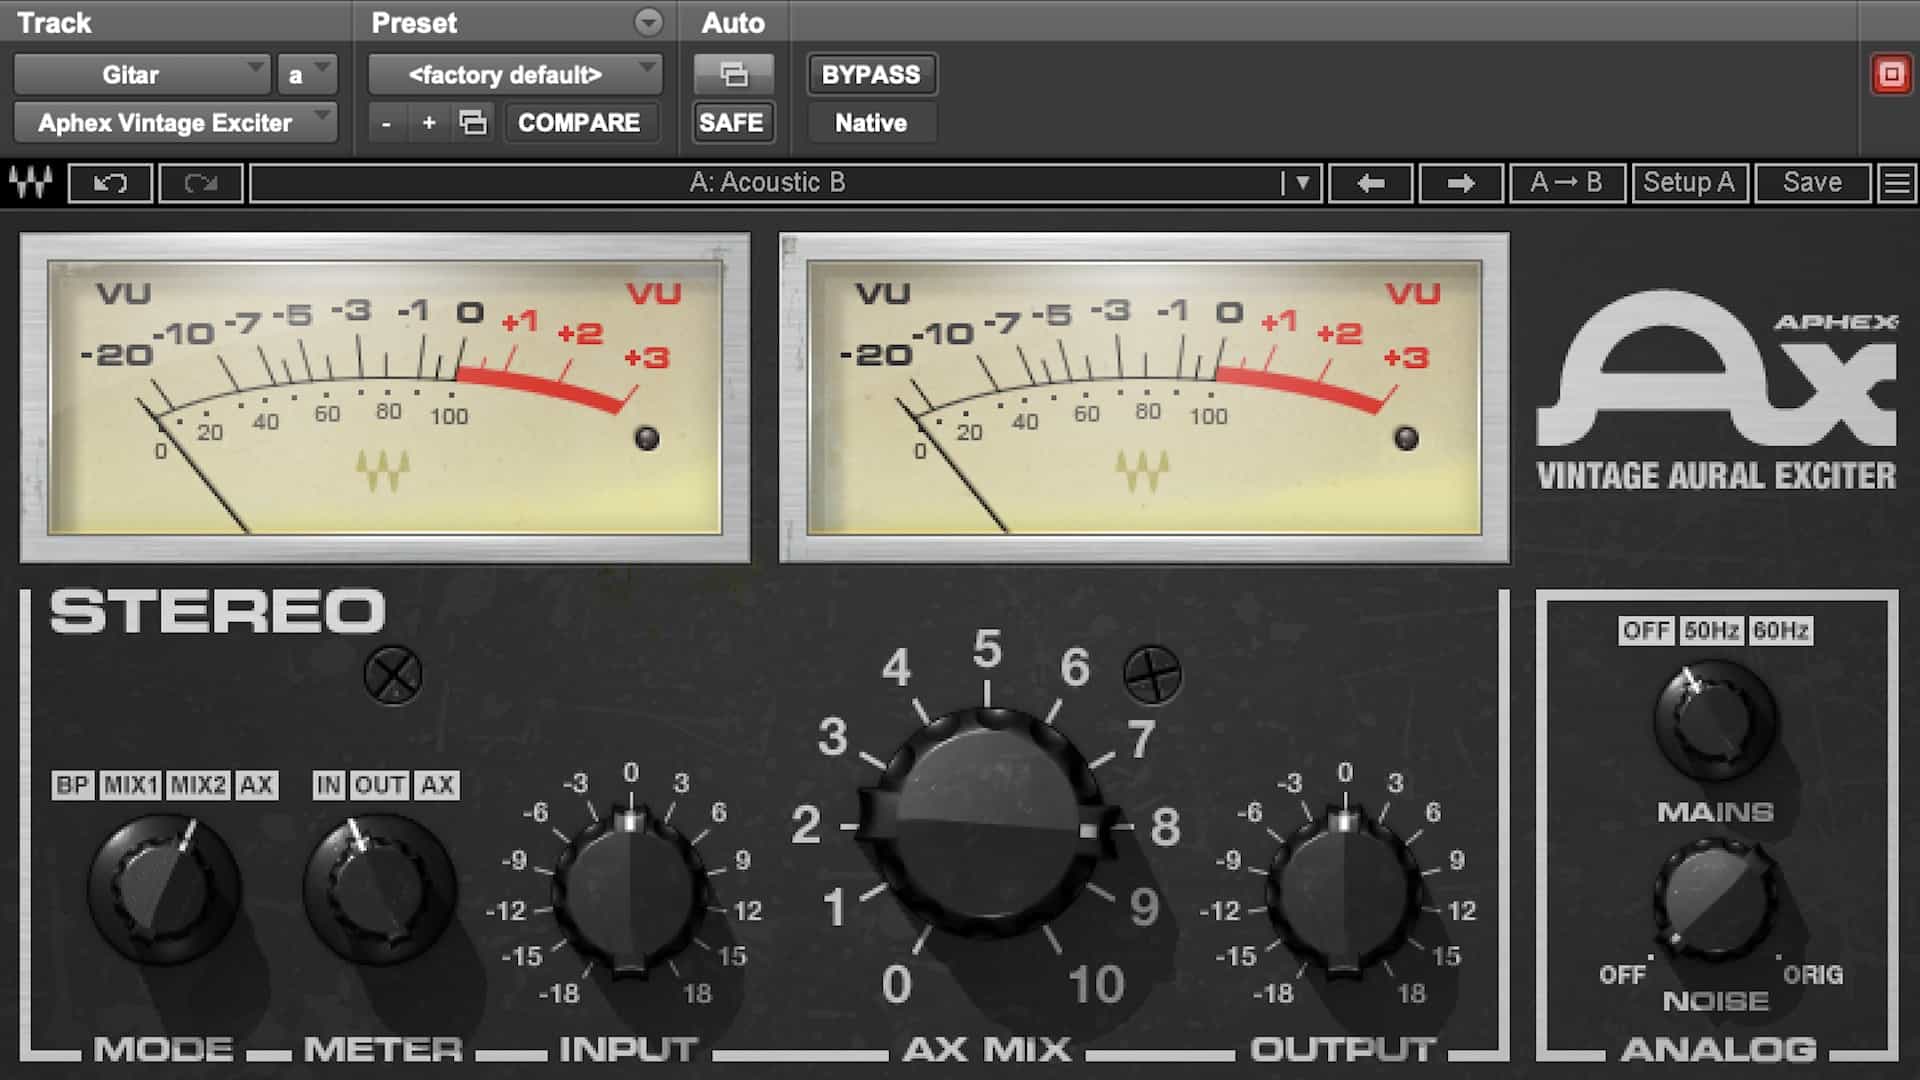Screen dimensions: 1920x1080
Task: Click the previous-preset left arrow icon
Action: click(1370, 183)
